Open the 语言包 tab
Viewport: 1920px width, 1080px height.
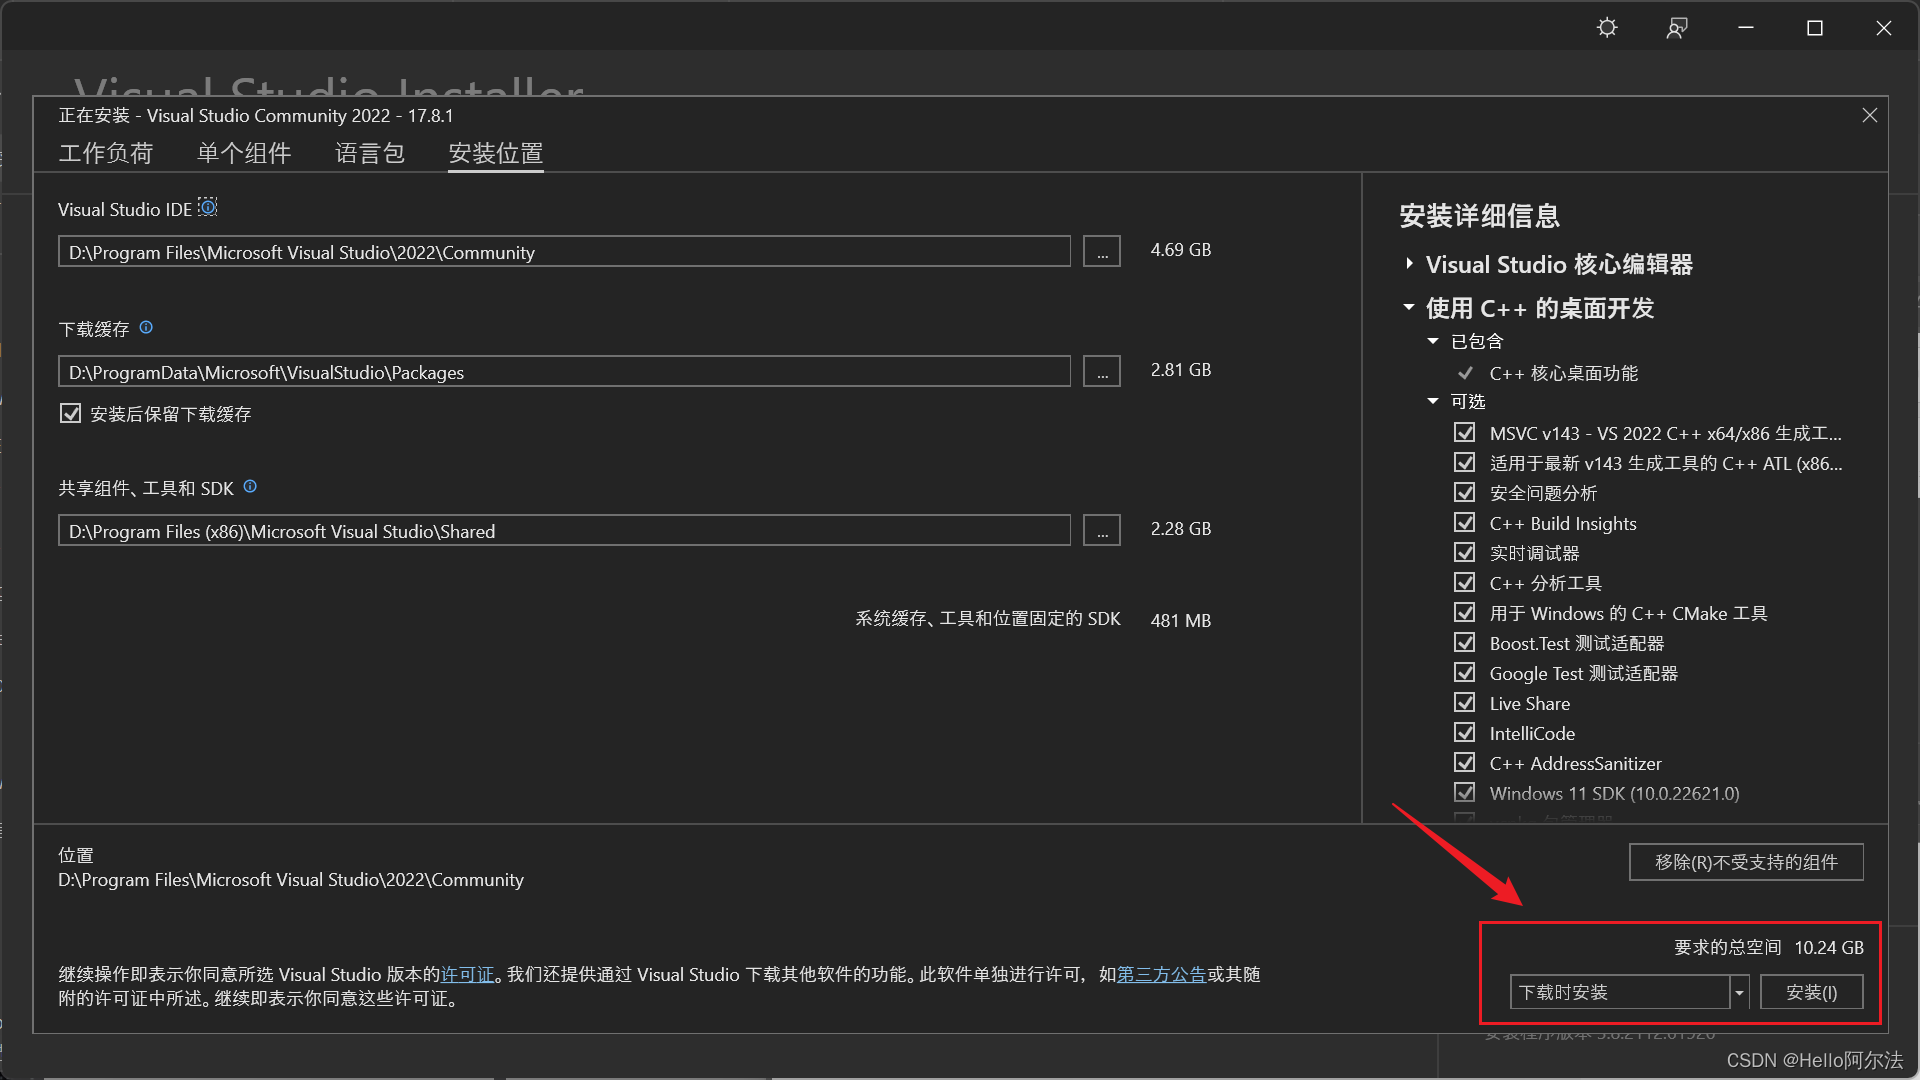[370, 153]
